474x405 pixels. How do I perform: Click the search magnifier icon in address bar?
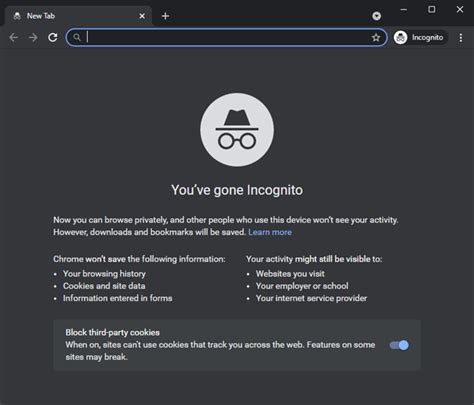pos(77,37)
